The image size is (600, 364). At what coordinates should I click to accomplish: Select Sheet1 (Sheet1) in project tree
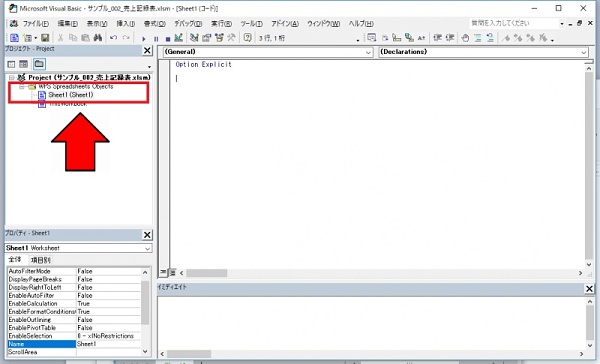[x=70, y=95]
